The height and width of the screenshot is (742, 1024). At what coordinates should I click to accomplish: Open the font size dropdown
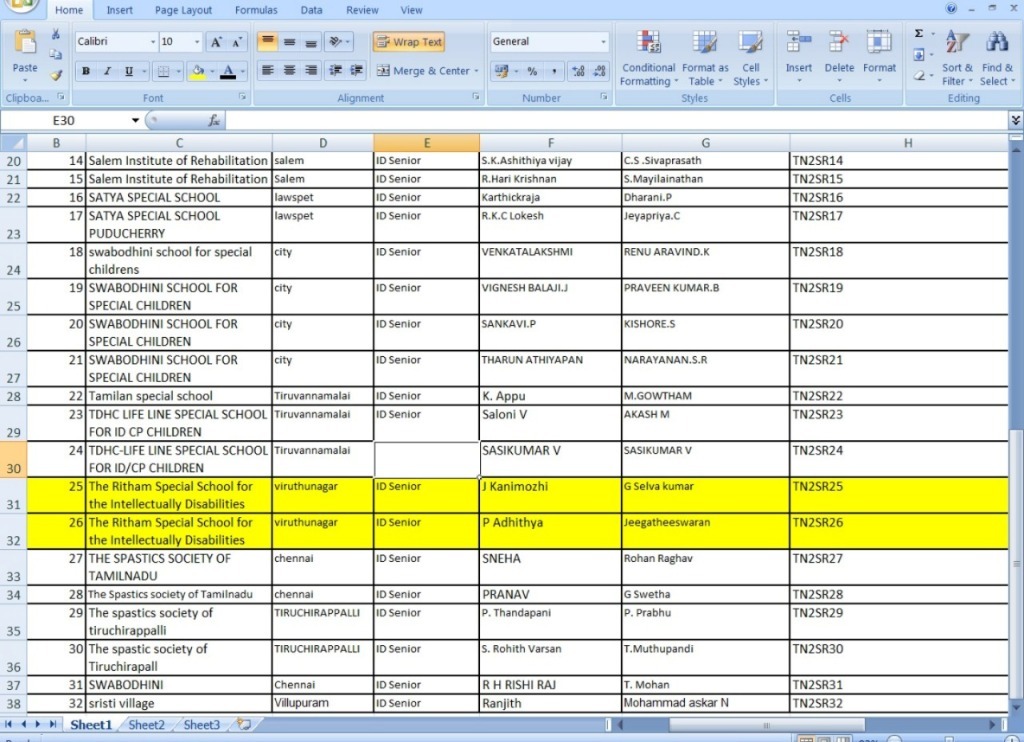pos(197,42)
